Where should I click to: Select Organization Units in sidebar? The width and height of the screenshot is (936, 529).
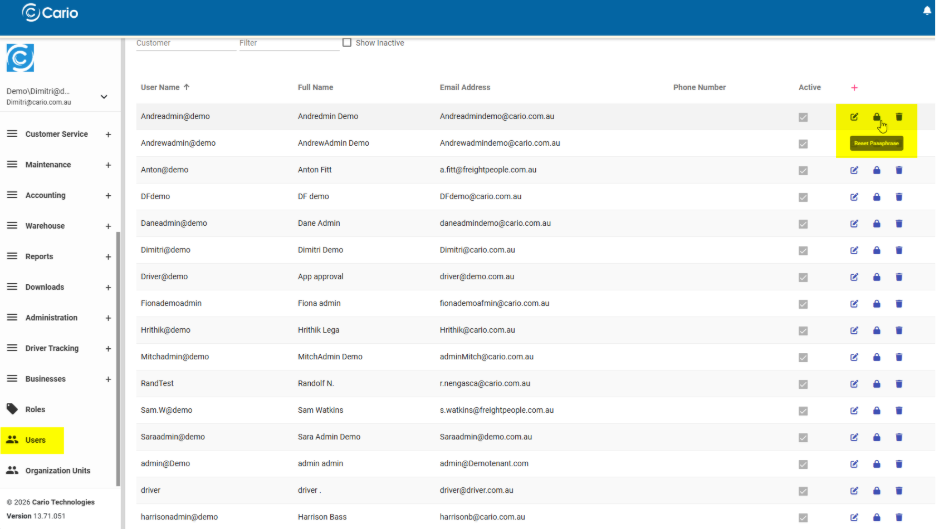pos(57,470)
